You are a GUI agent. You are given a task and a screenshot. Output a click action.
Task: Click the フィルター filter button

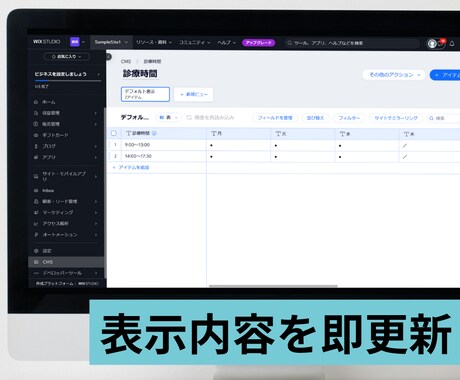click(349, 118)
